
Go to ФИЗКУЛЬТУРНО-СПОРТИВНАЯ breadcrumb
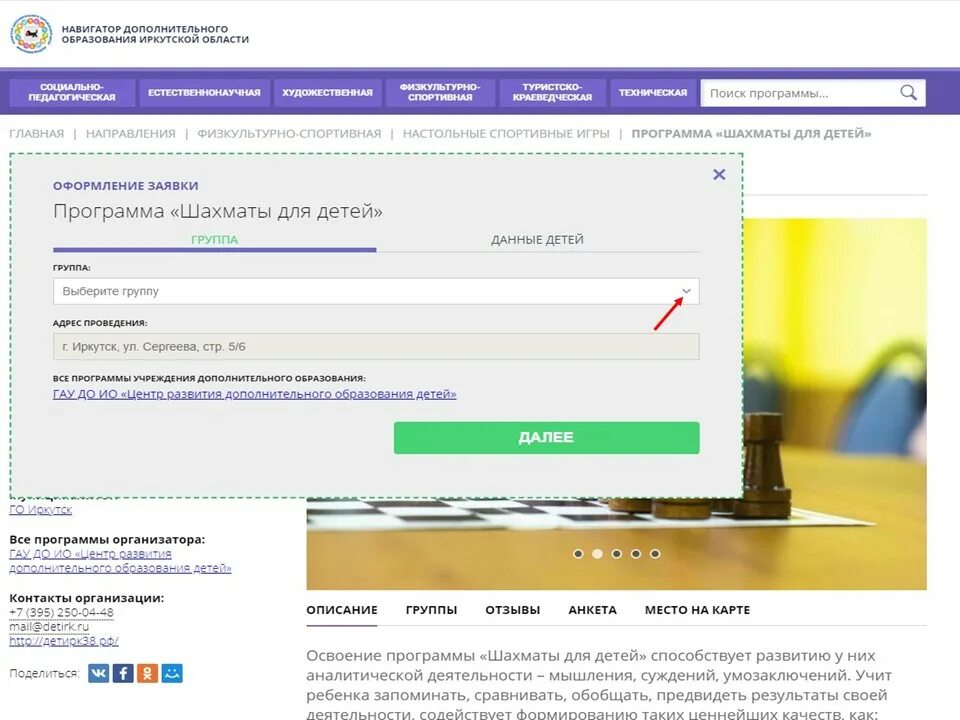(289, 133)
